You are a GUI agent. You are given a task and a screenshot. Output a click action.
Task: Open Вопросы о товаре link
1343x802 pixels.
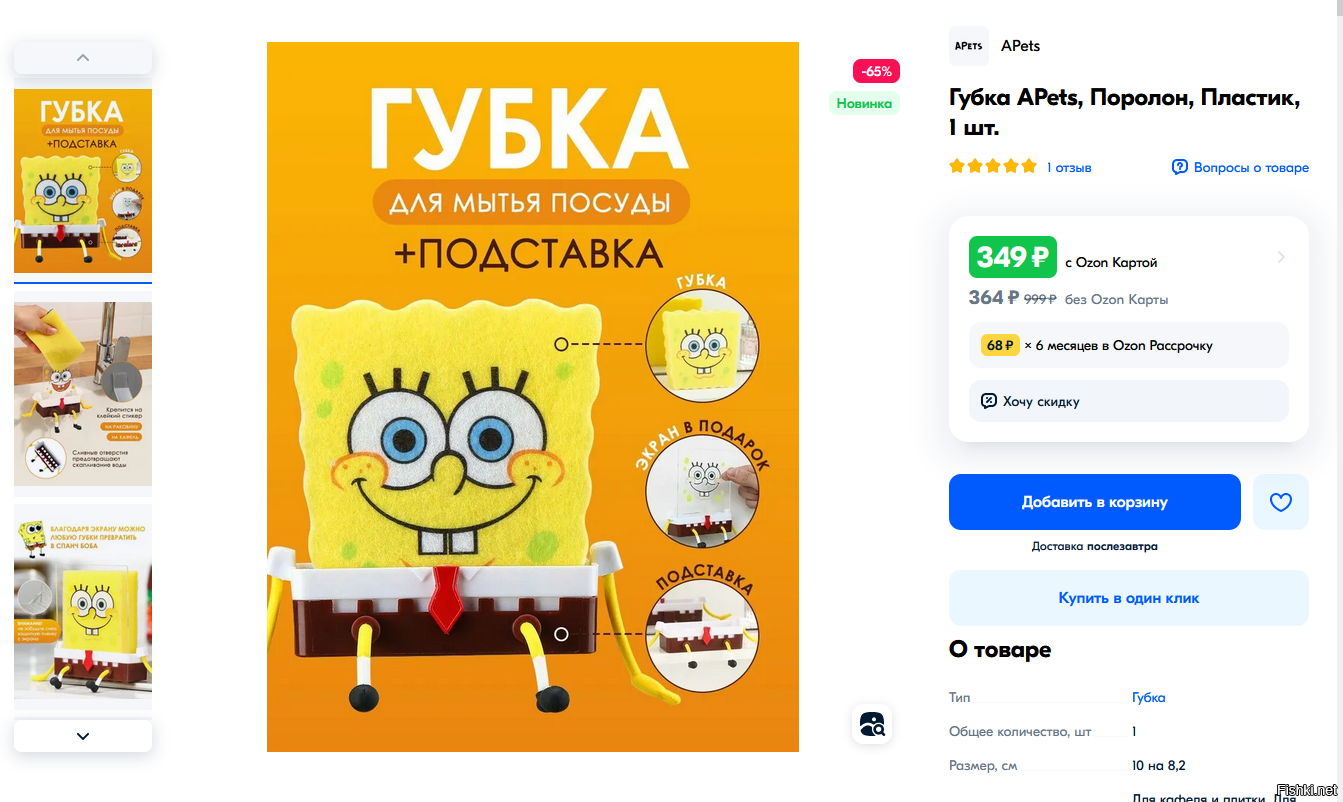click(1251, 167)
